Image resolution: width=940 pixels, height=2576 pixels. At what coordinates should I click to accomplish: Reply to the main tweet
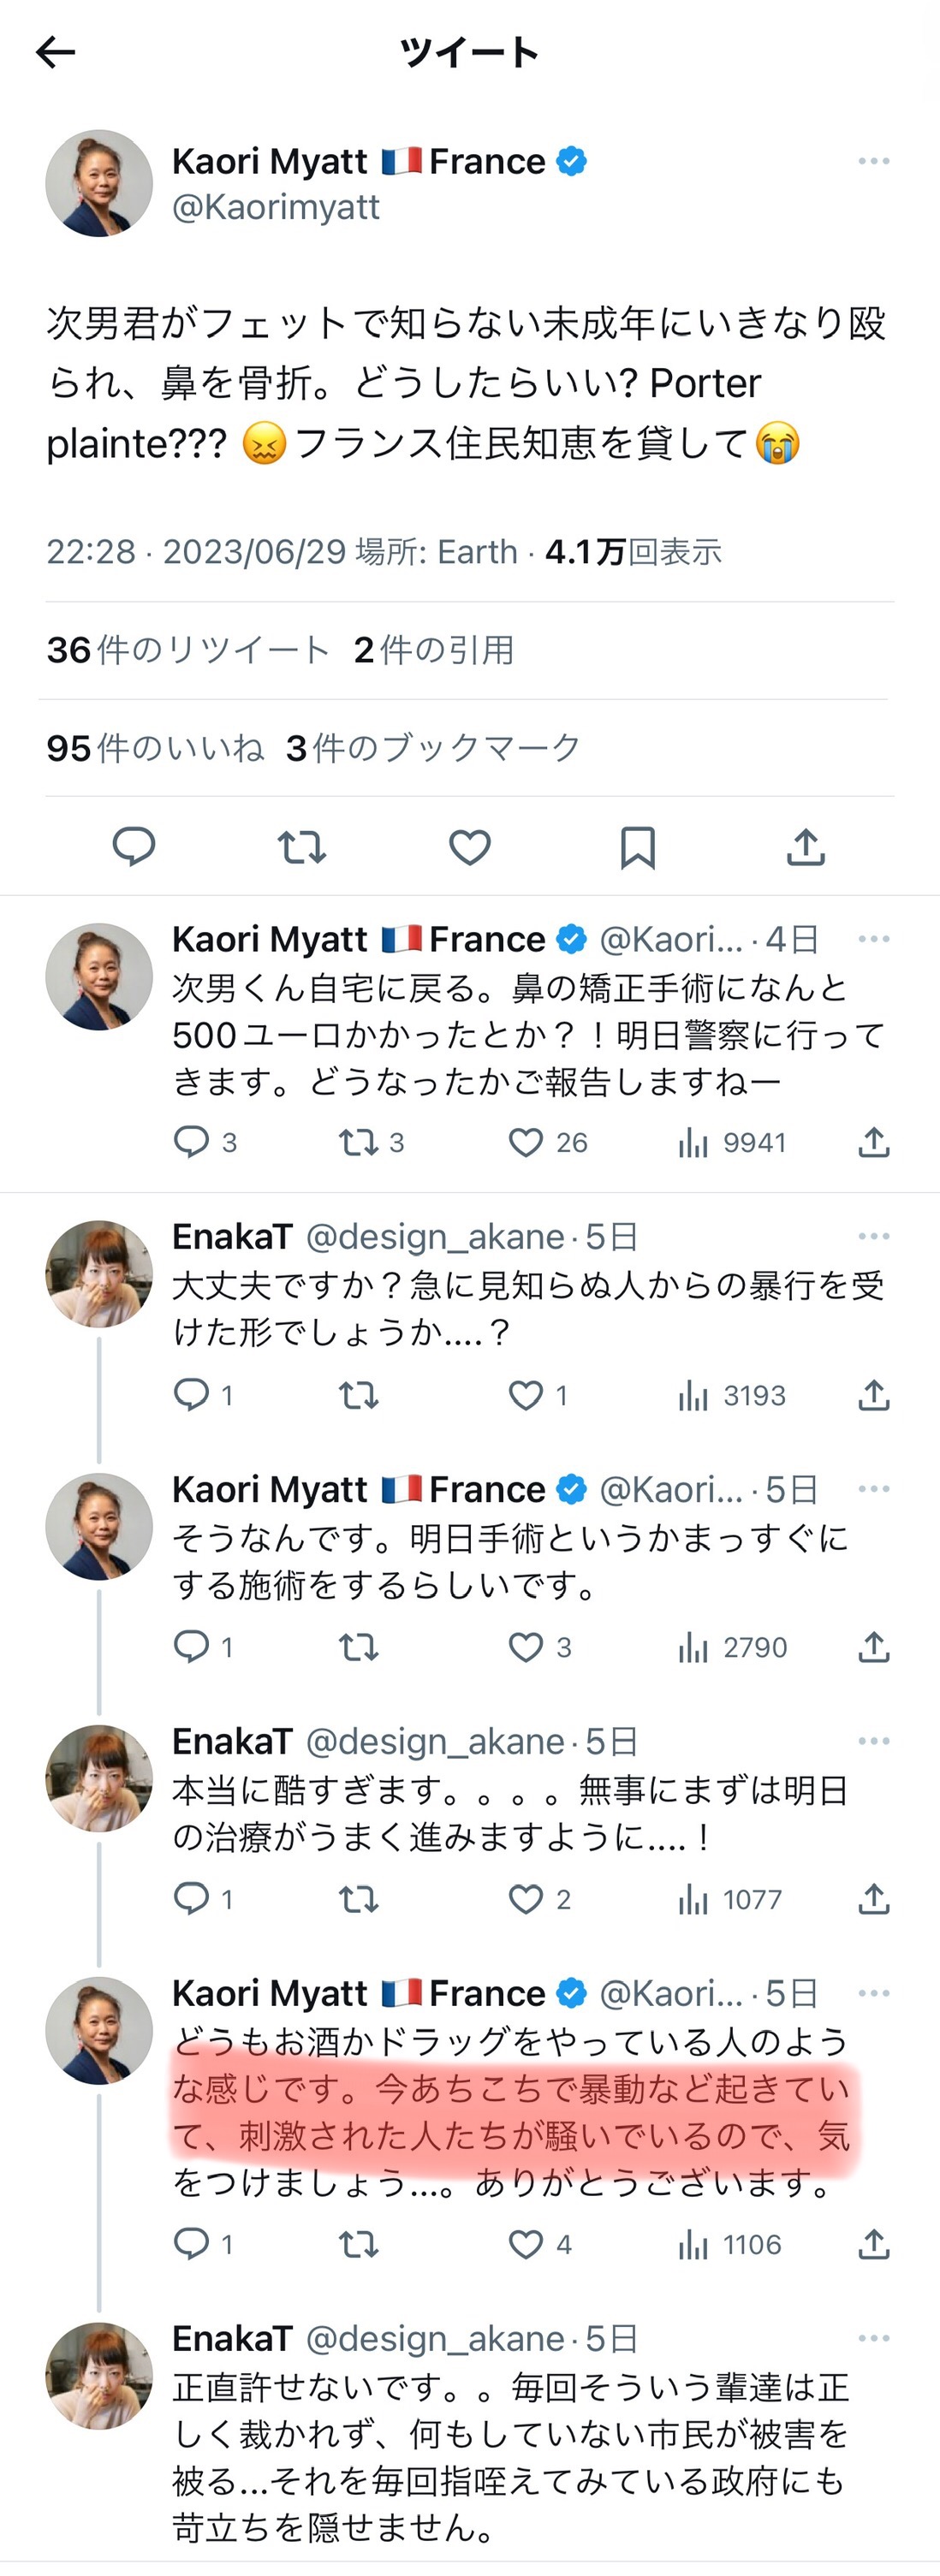click(x=133, y=847)
